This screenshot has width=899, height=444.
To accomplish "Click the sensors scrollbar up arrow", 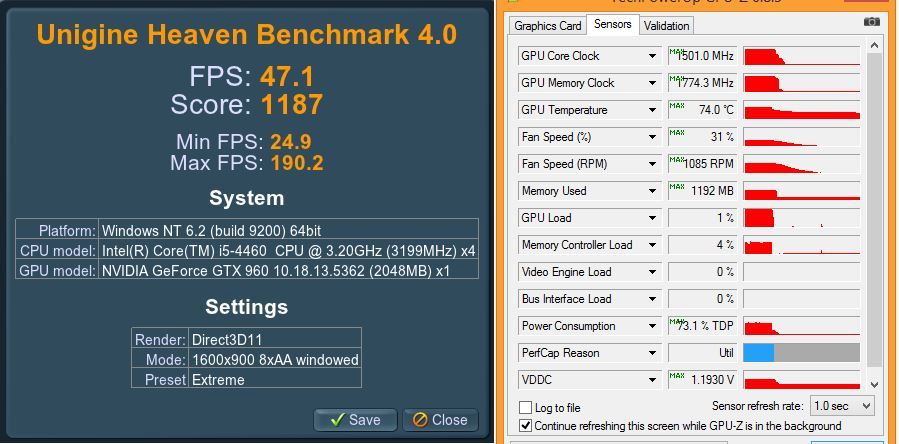I will click(x=874, y=45).
